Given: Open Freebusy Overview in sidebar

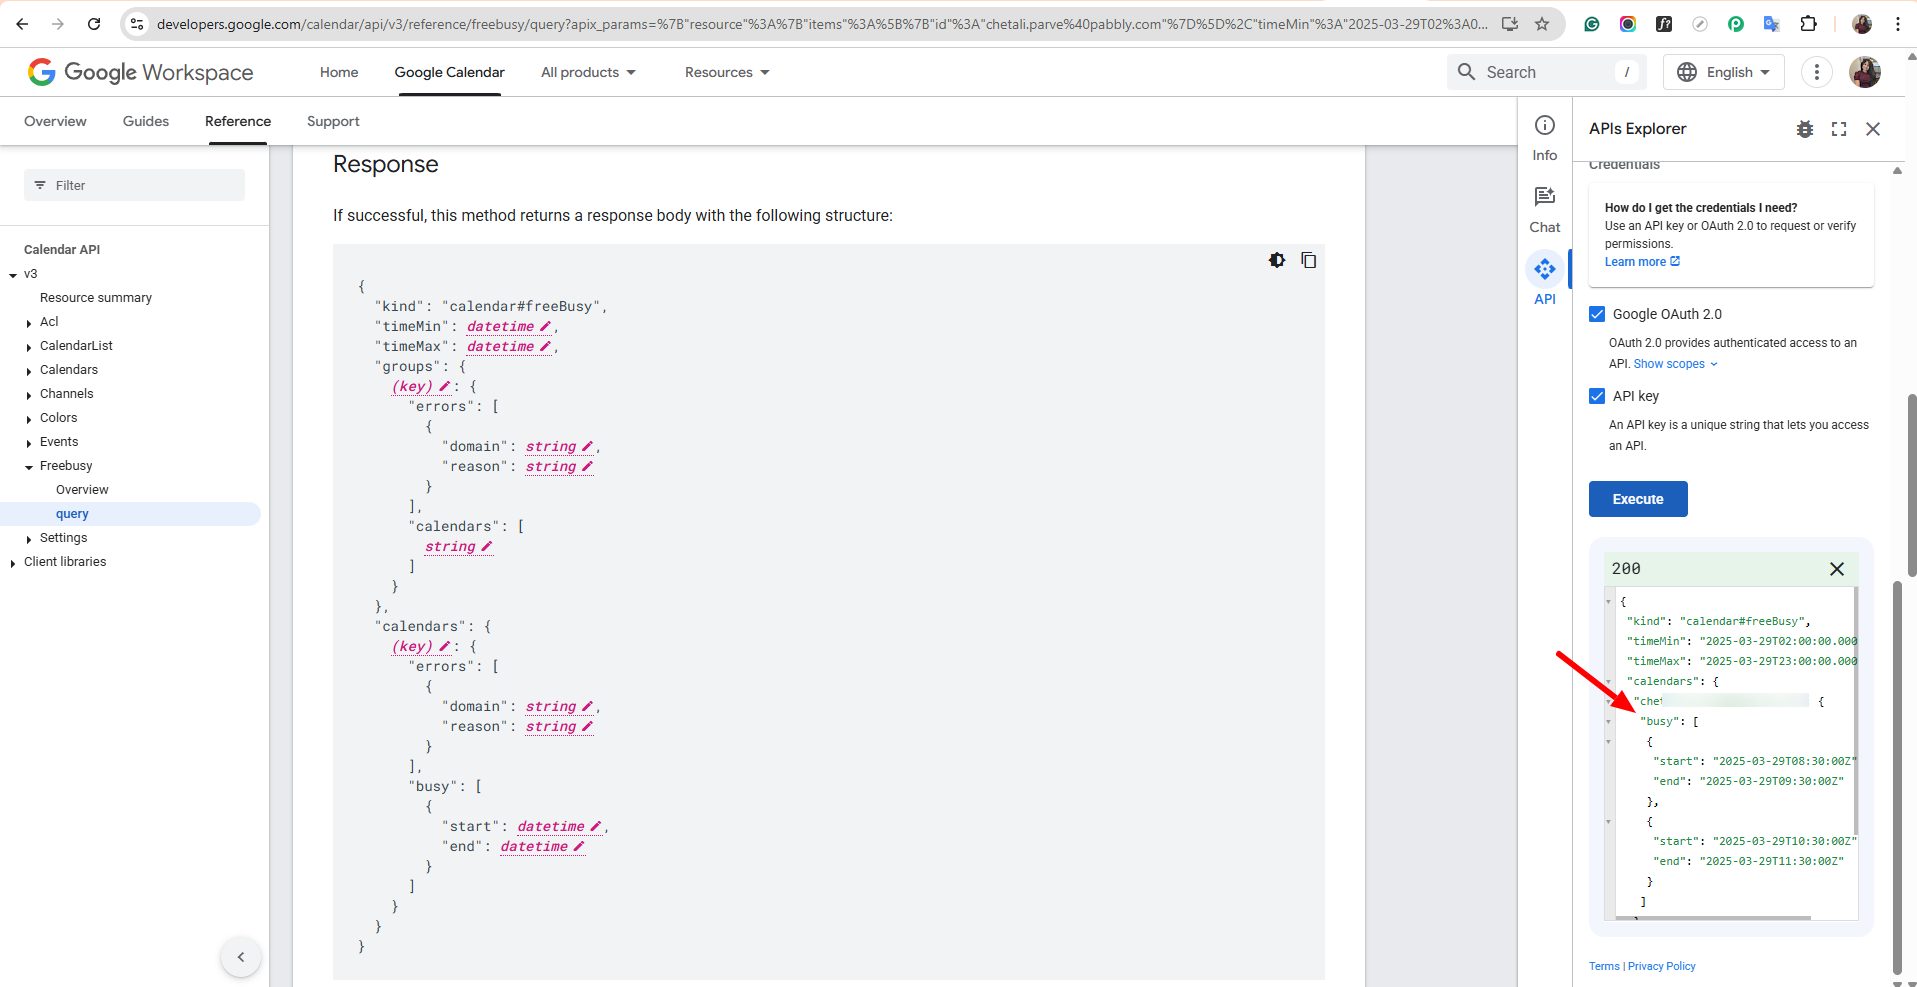Looking at the screenshot, I should pos(82,490).
